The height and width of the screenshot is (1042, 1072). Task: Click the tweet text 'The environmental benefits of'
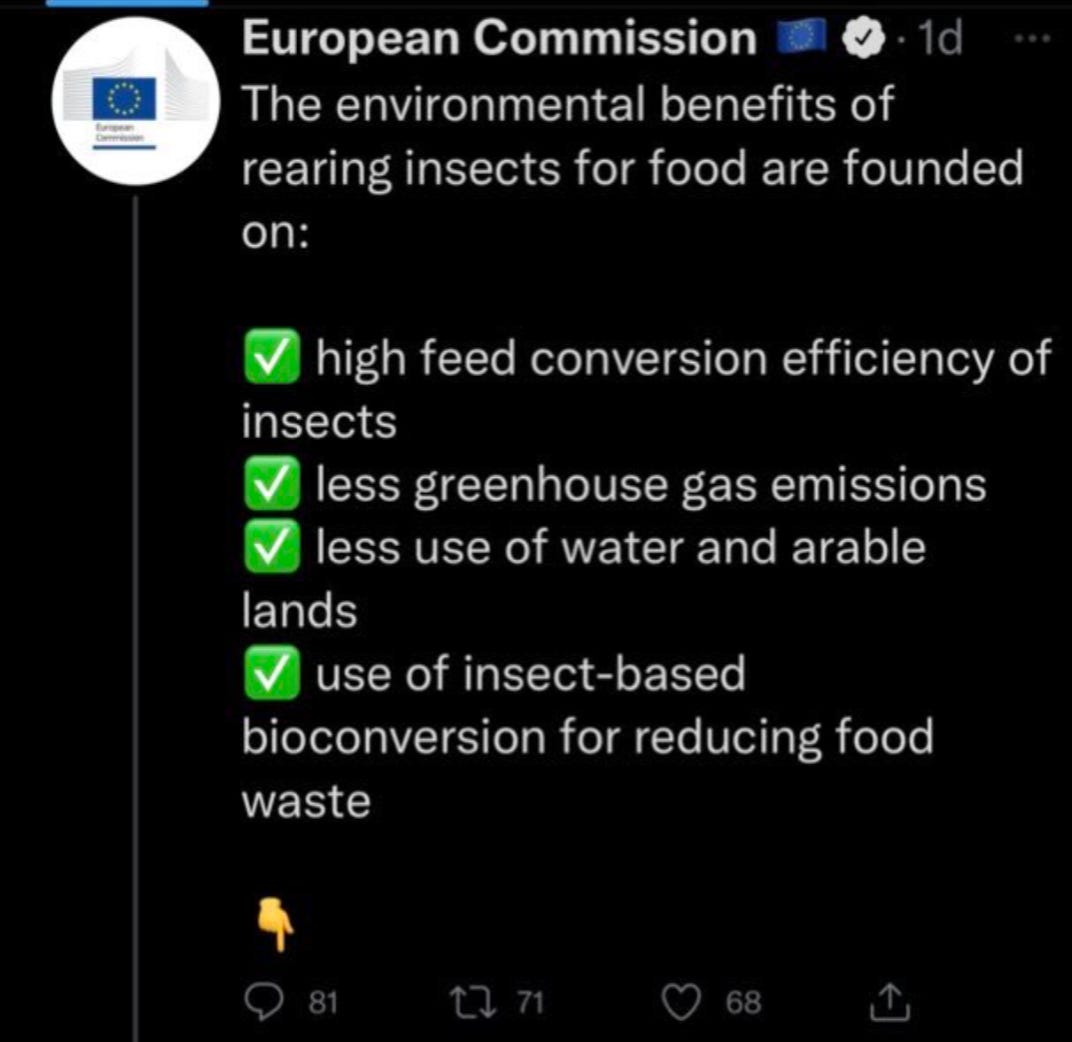568,104
